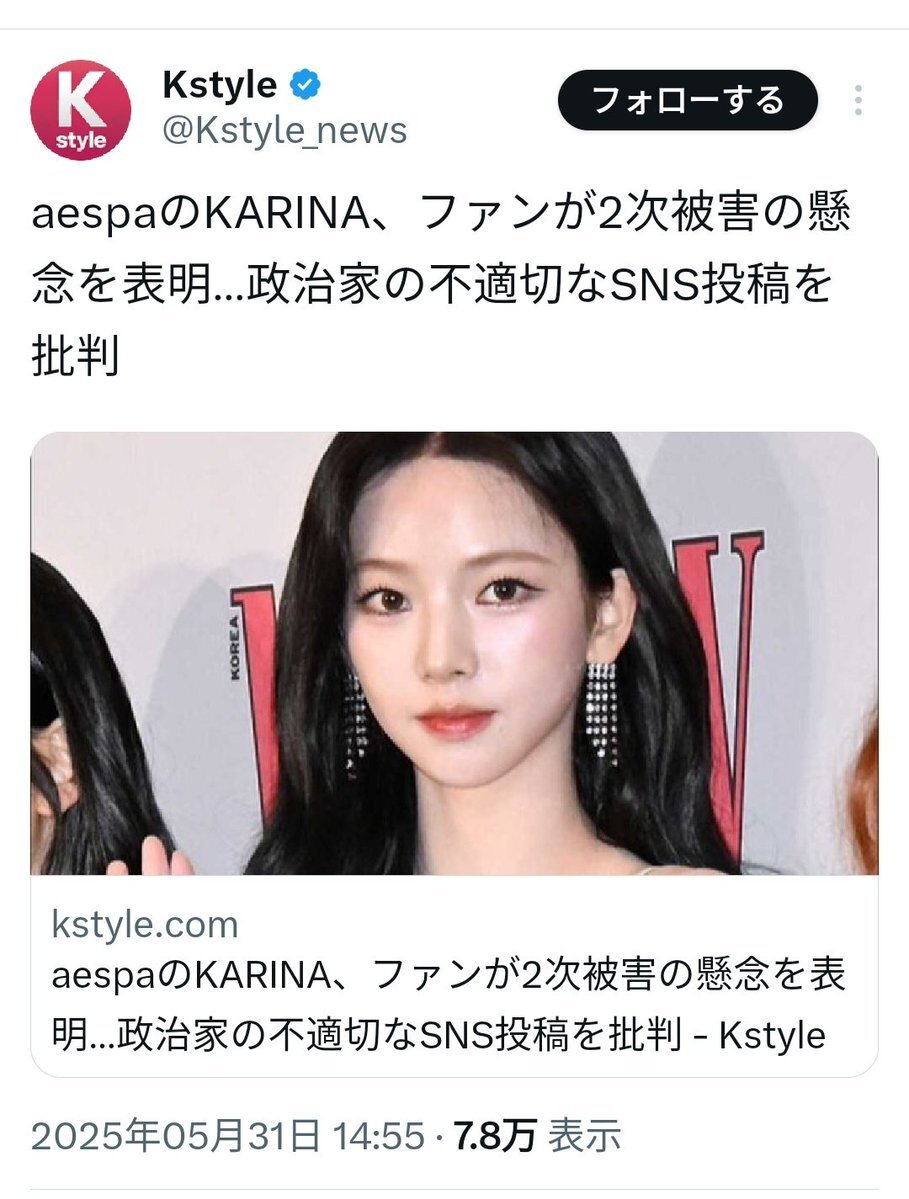Open the tweet body text starting aespaのKARINA
This screenshot has width=909, height=1199.
[441, 284]
